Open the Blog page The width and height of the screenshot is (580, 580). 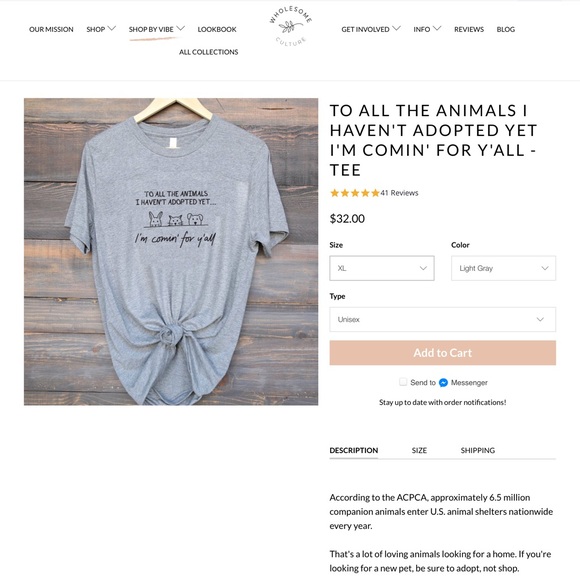pyautogui.click(x=506, y=29)
